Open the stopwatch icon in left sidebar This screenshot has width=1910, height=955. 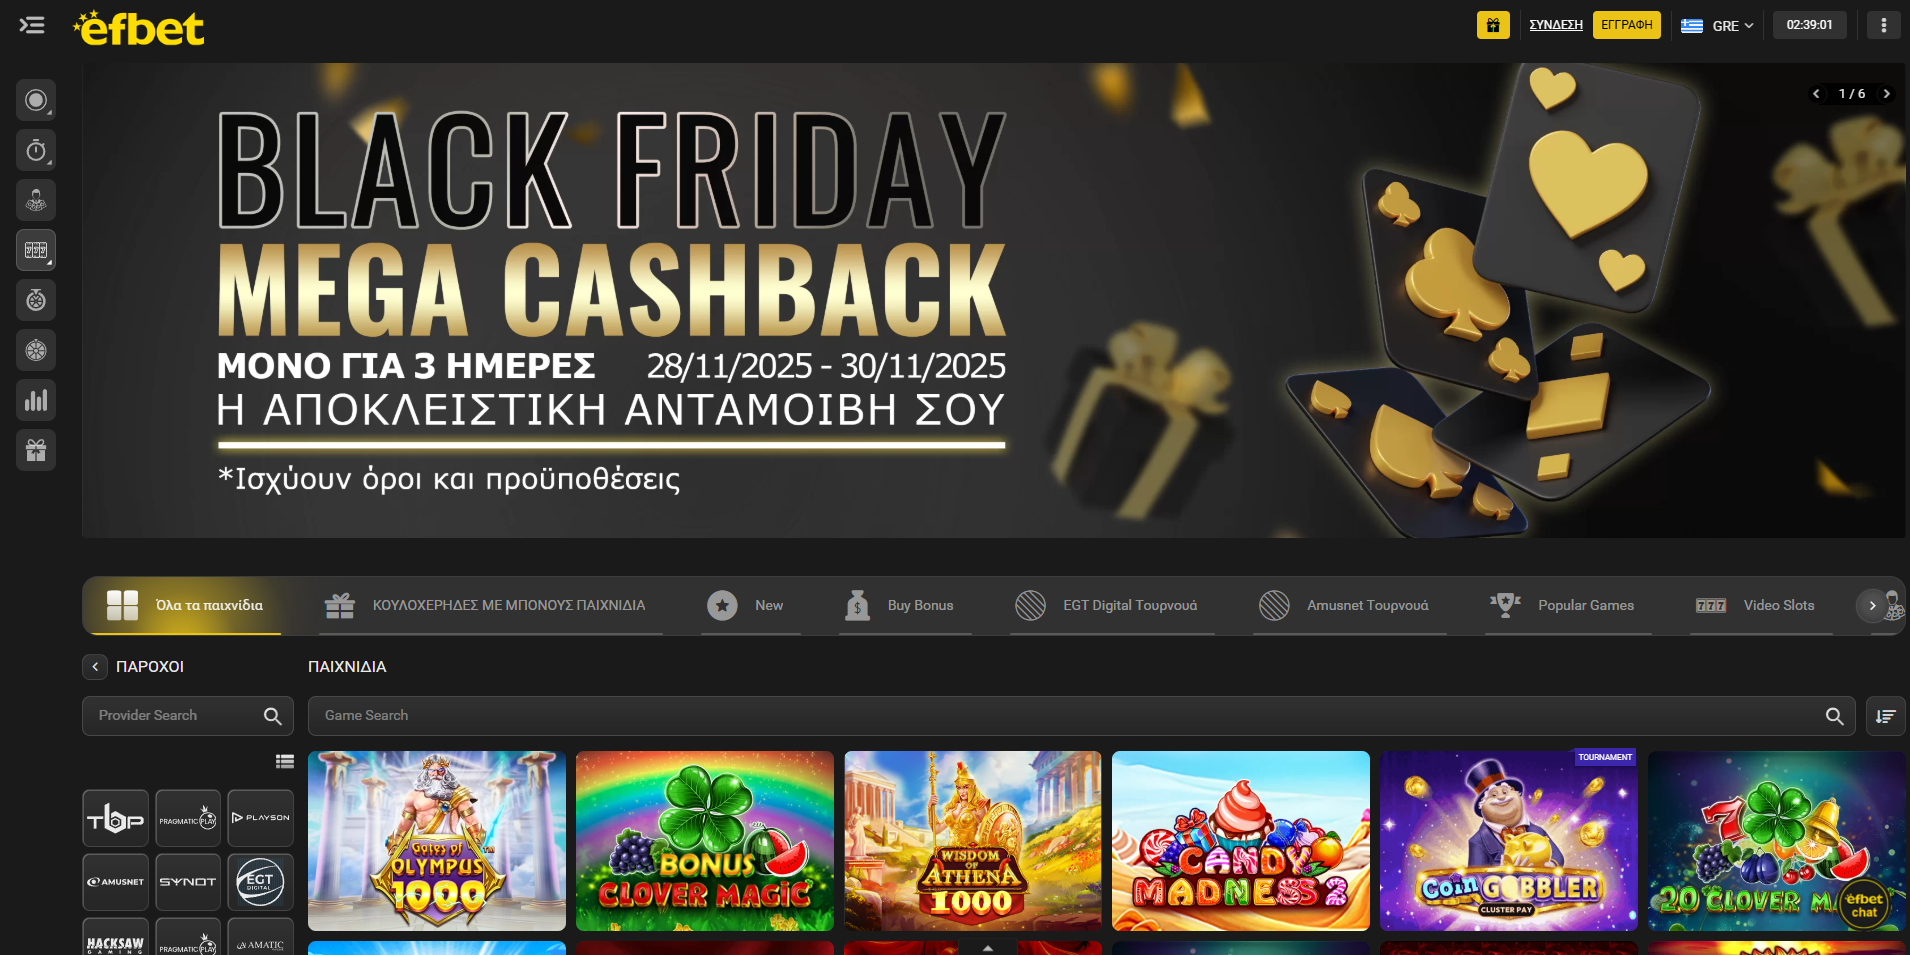pyautogui.click(x=36, y=150)
